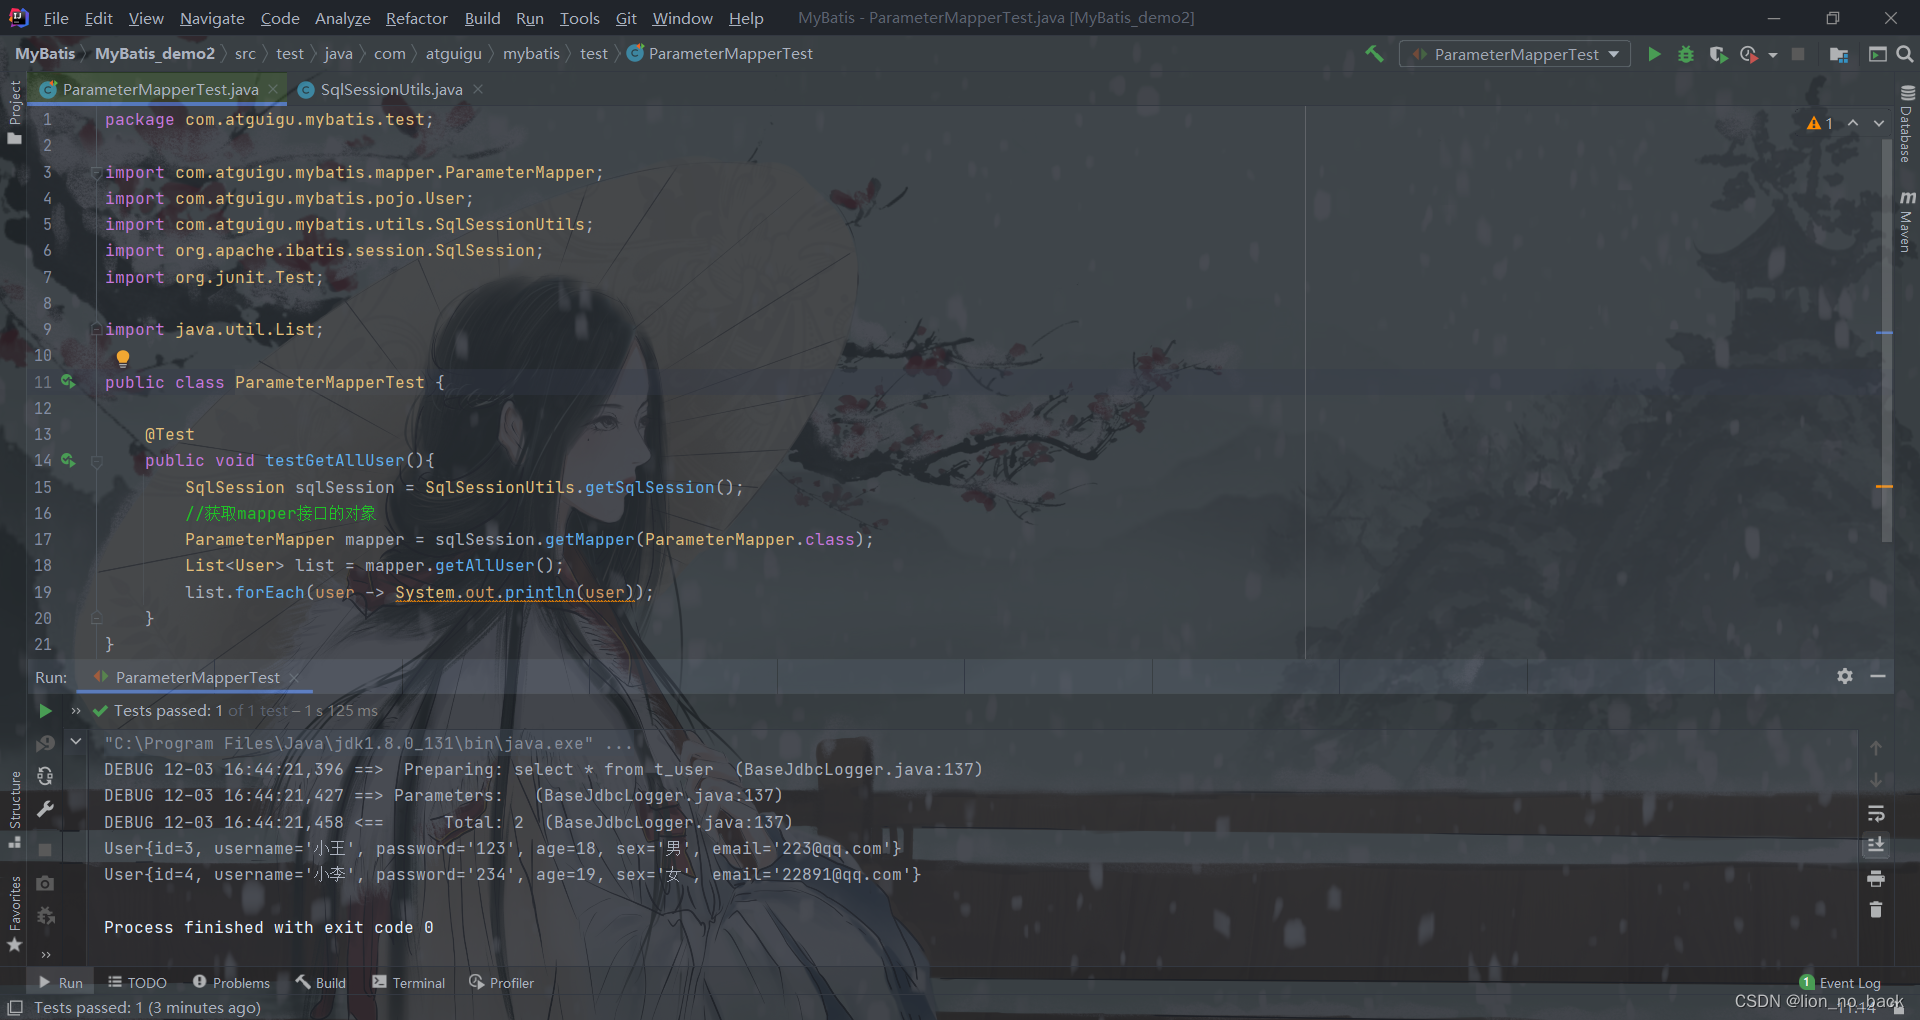Image resolution: width=1920 pixels, height=1020 pixels.
Task: Start debugging with the bug icon
Action: point(1686,54)
